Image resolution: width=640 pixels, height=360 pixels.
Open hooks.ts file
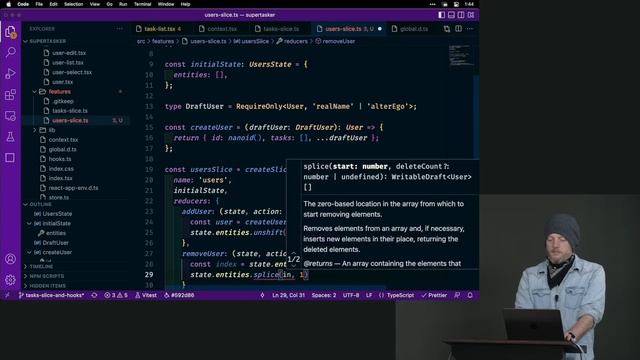pos(60,159)
